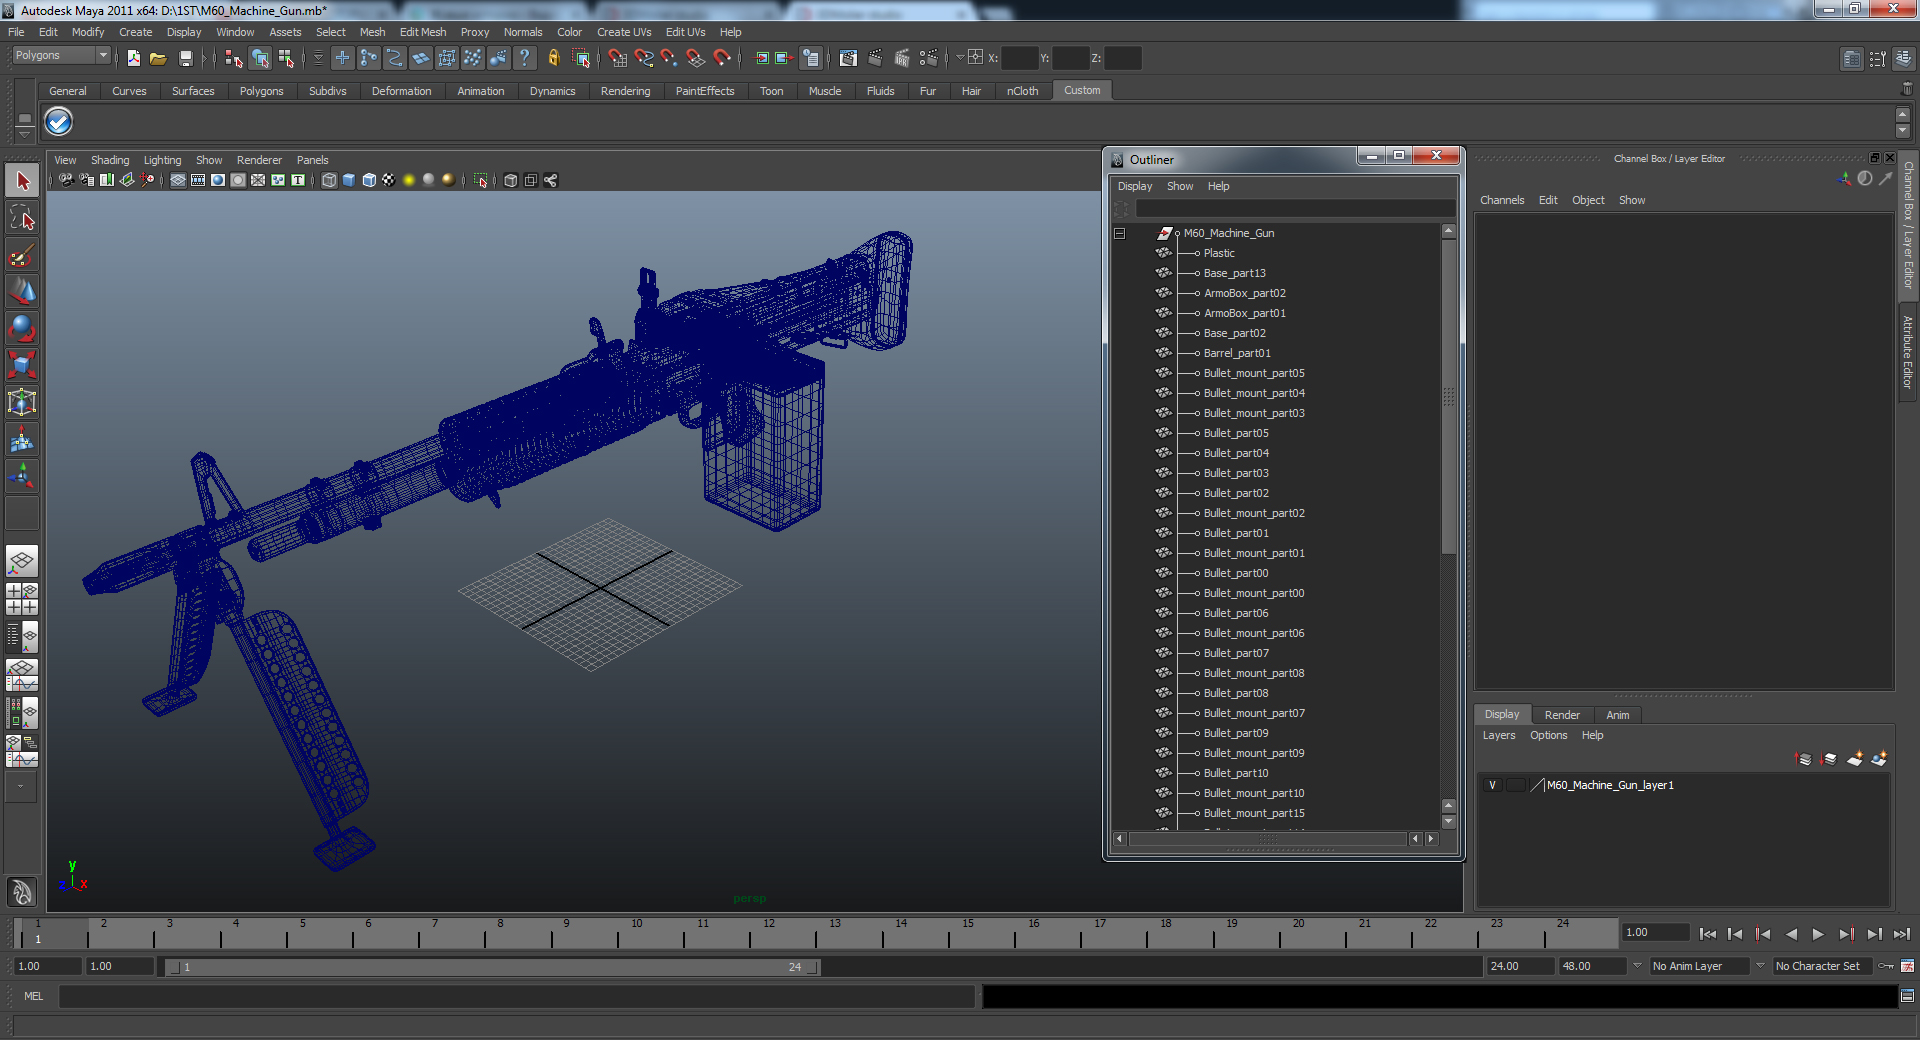1920x1040 pixels.
Task: Switch to Persp/Outliner layout icon
Action: click(22, 636)
